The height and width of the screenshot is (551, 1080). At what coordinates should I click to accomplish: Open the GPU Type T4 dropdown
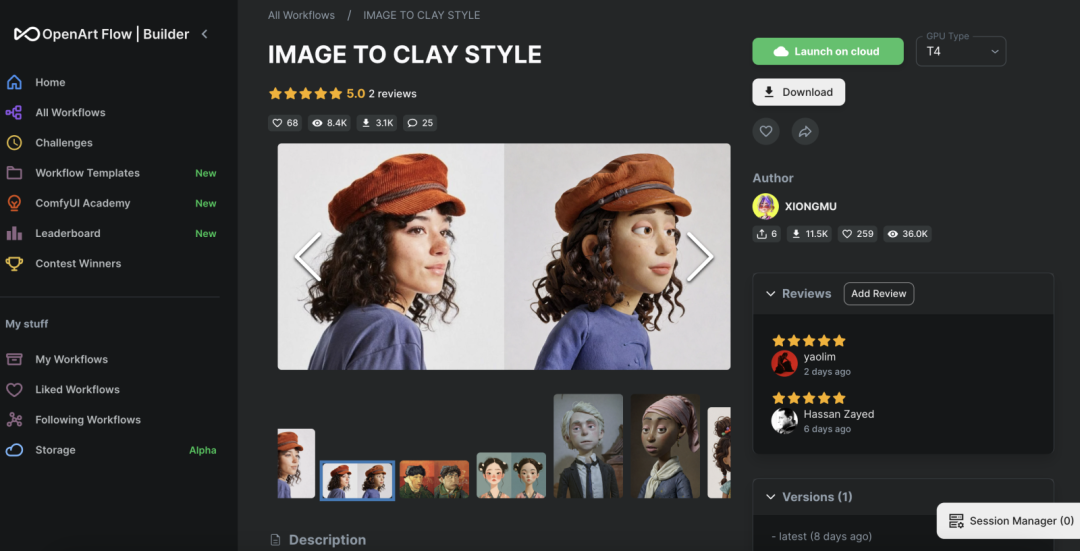[x=961, y=52]
